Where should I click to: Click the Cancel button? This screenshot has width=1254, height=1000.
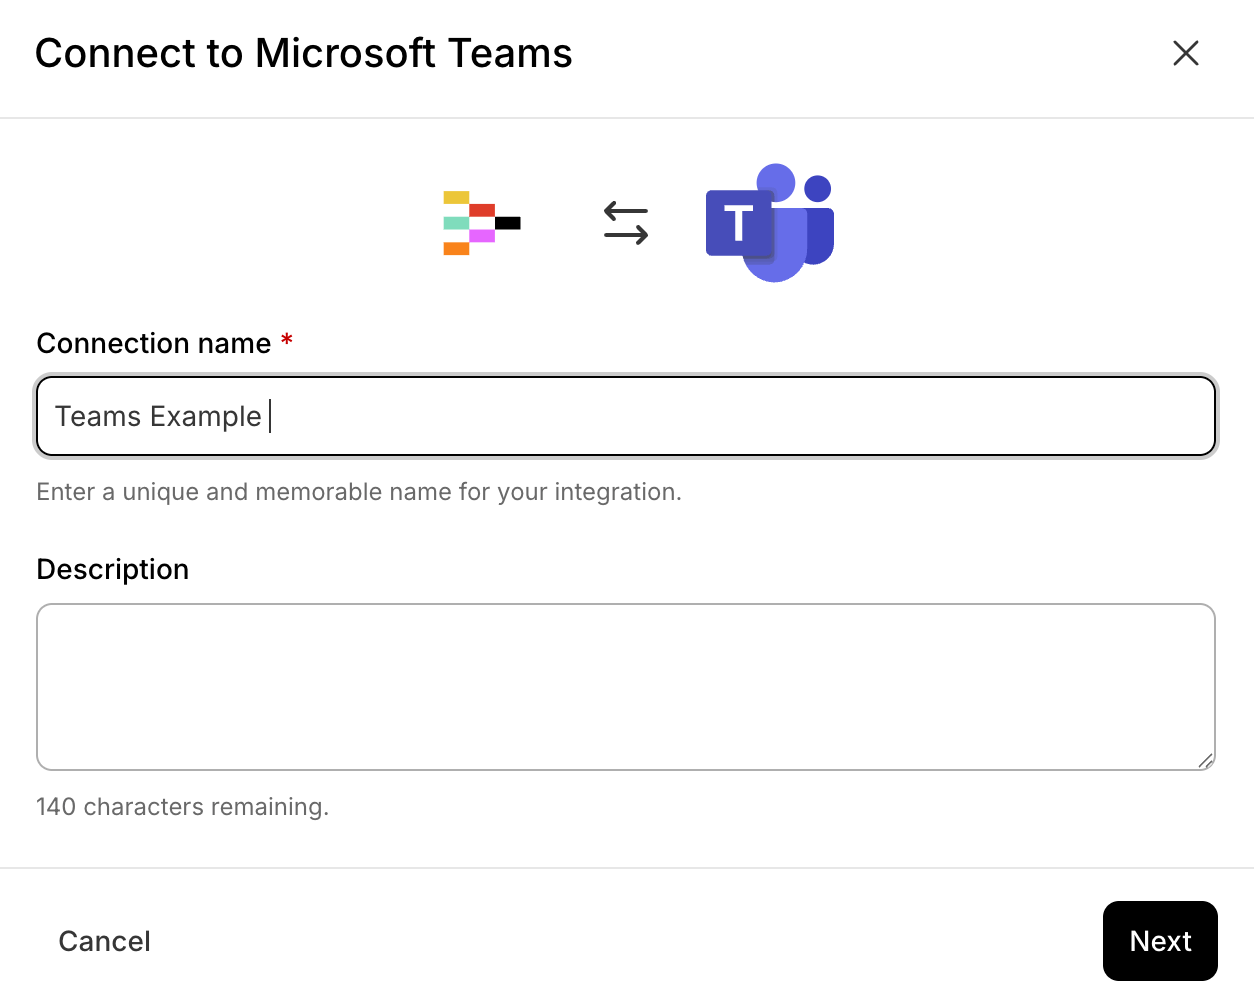pos(104,941)
